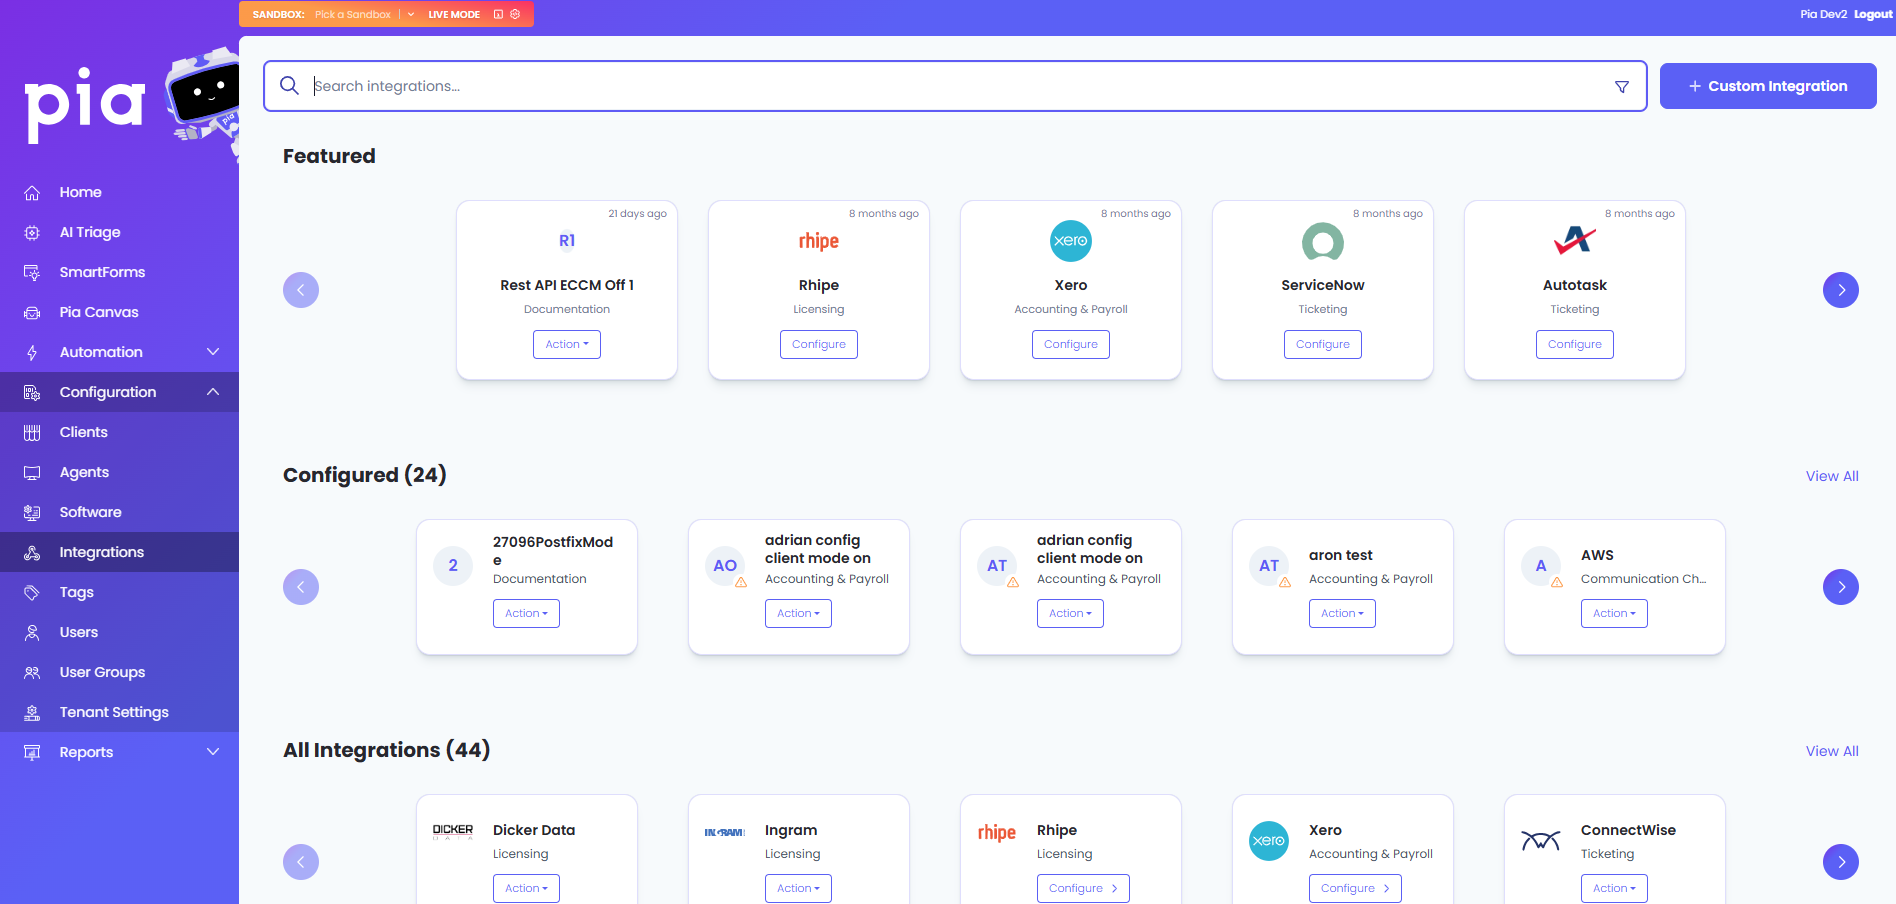
Task: Click the Pia logo
Action: tap(85, 104)
